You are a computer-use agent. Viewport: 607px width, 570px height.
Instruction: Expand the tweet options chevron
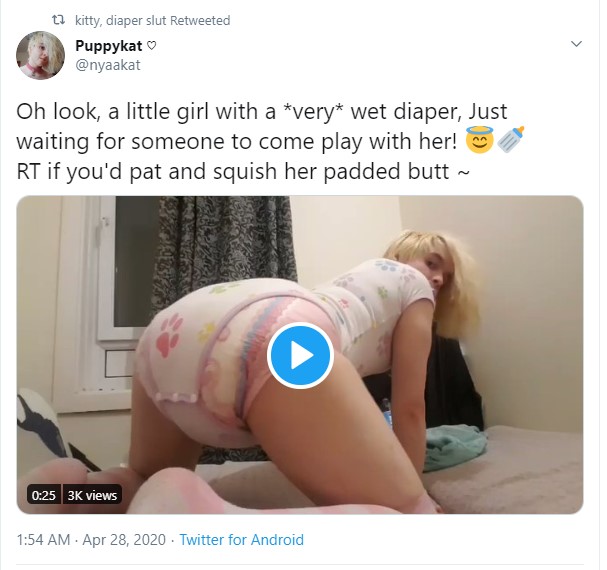click(x=576, y=43)
